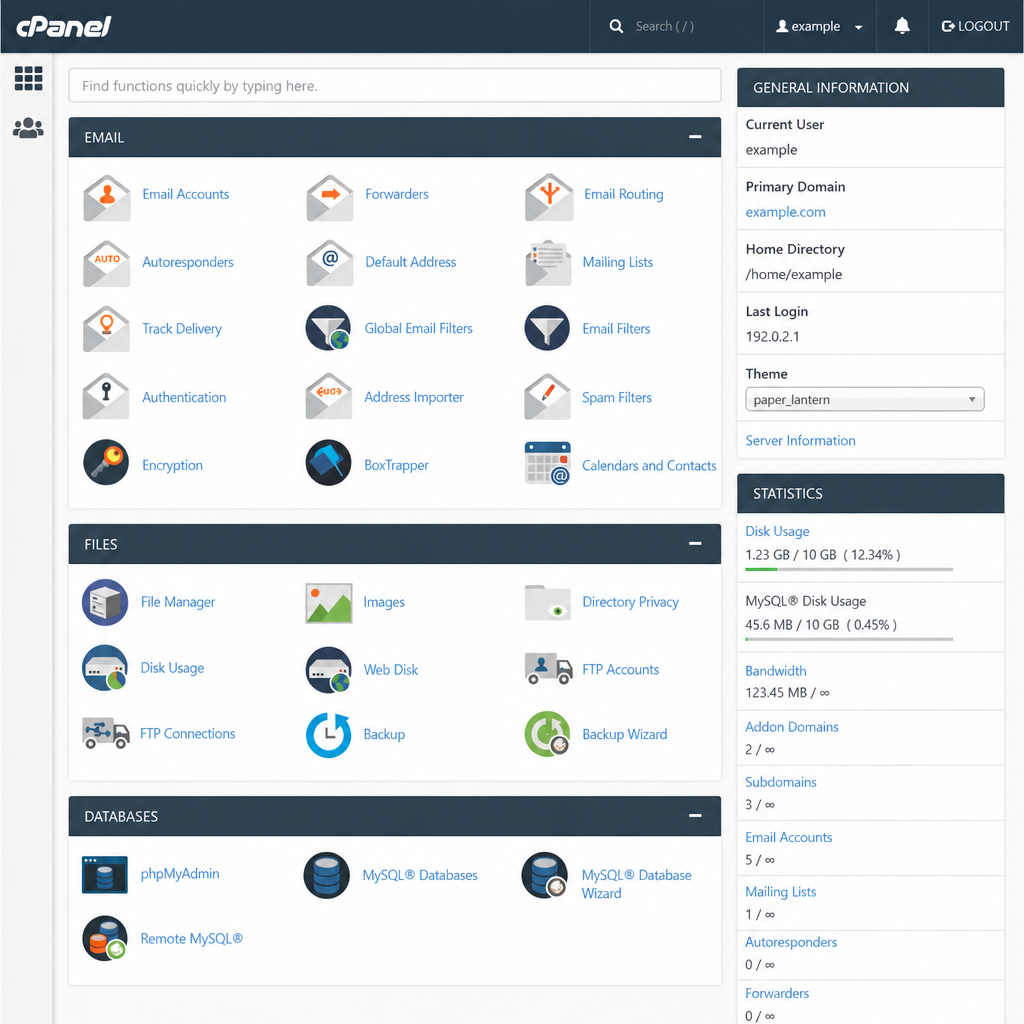Viewport: 1024px width, 1024px height.
Task: Open the FTP Connections truck icon
Action: coord(105,733)
